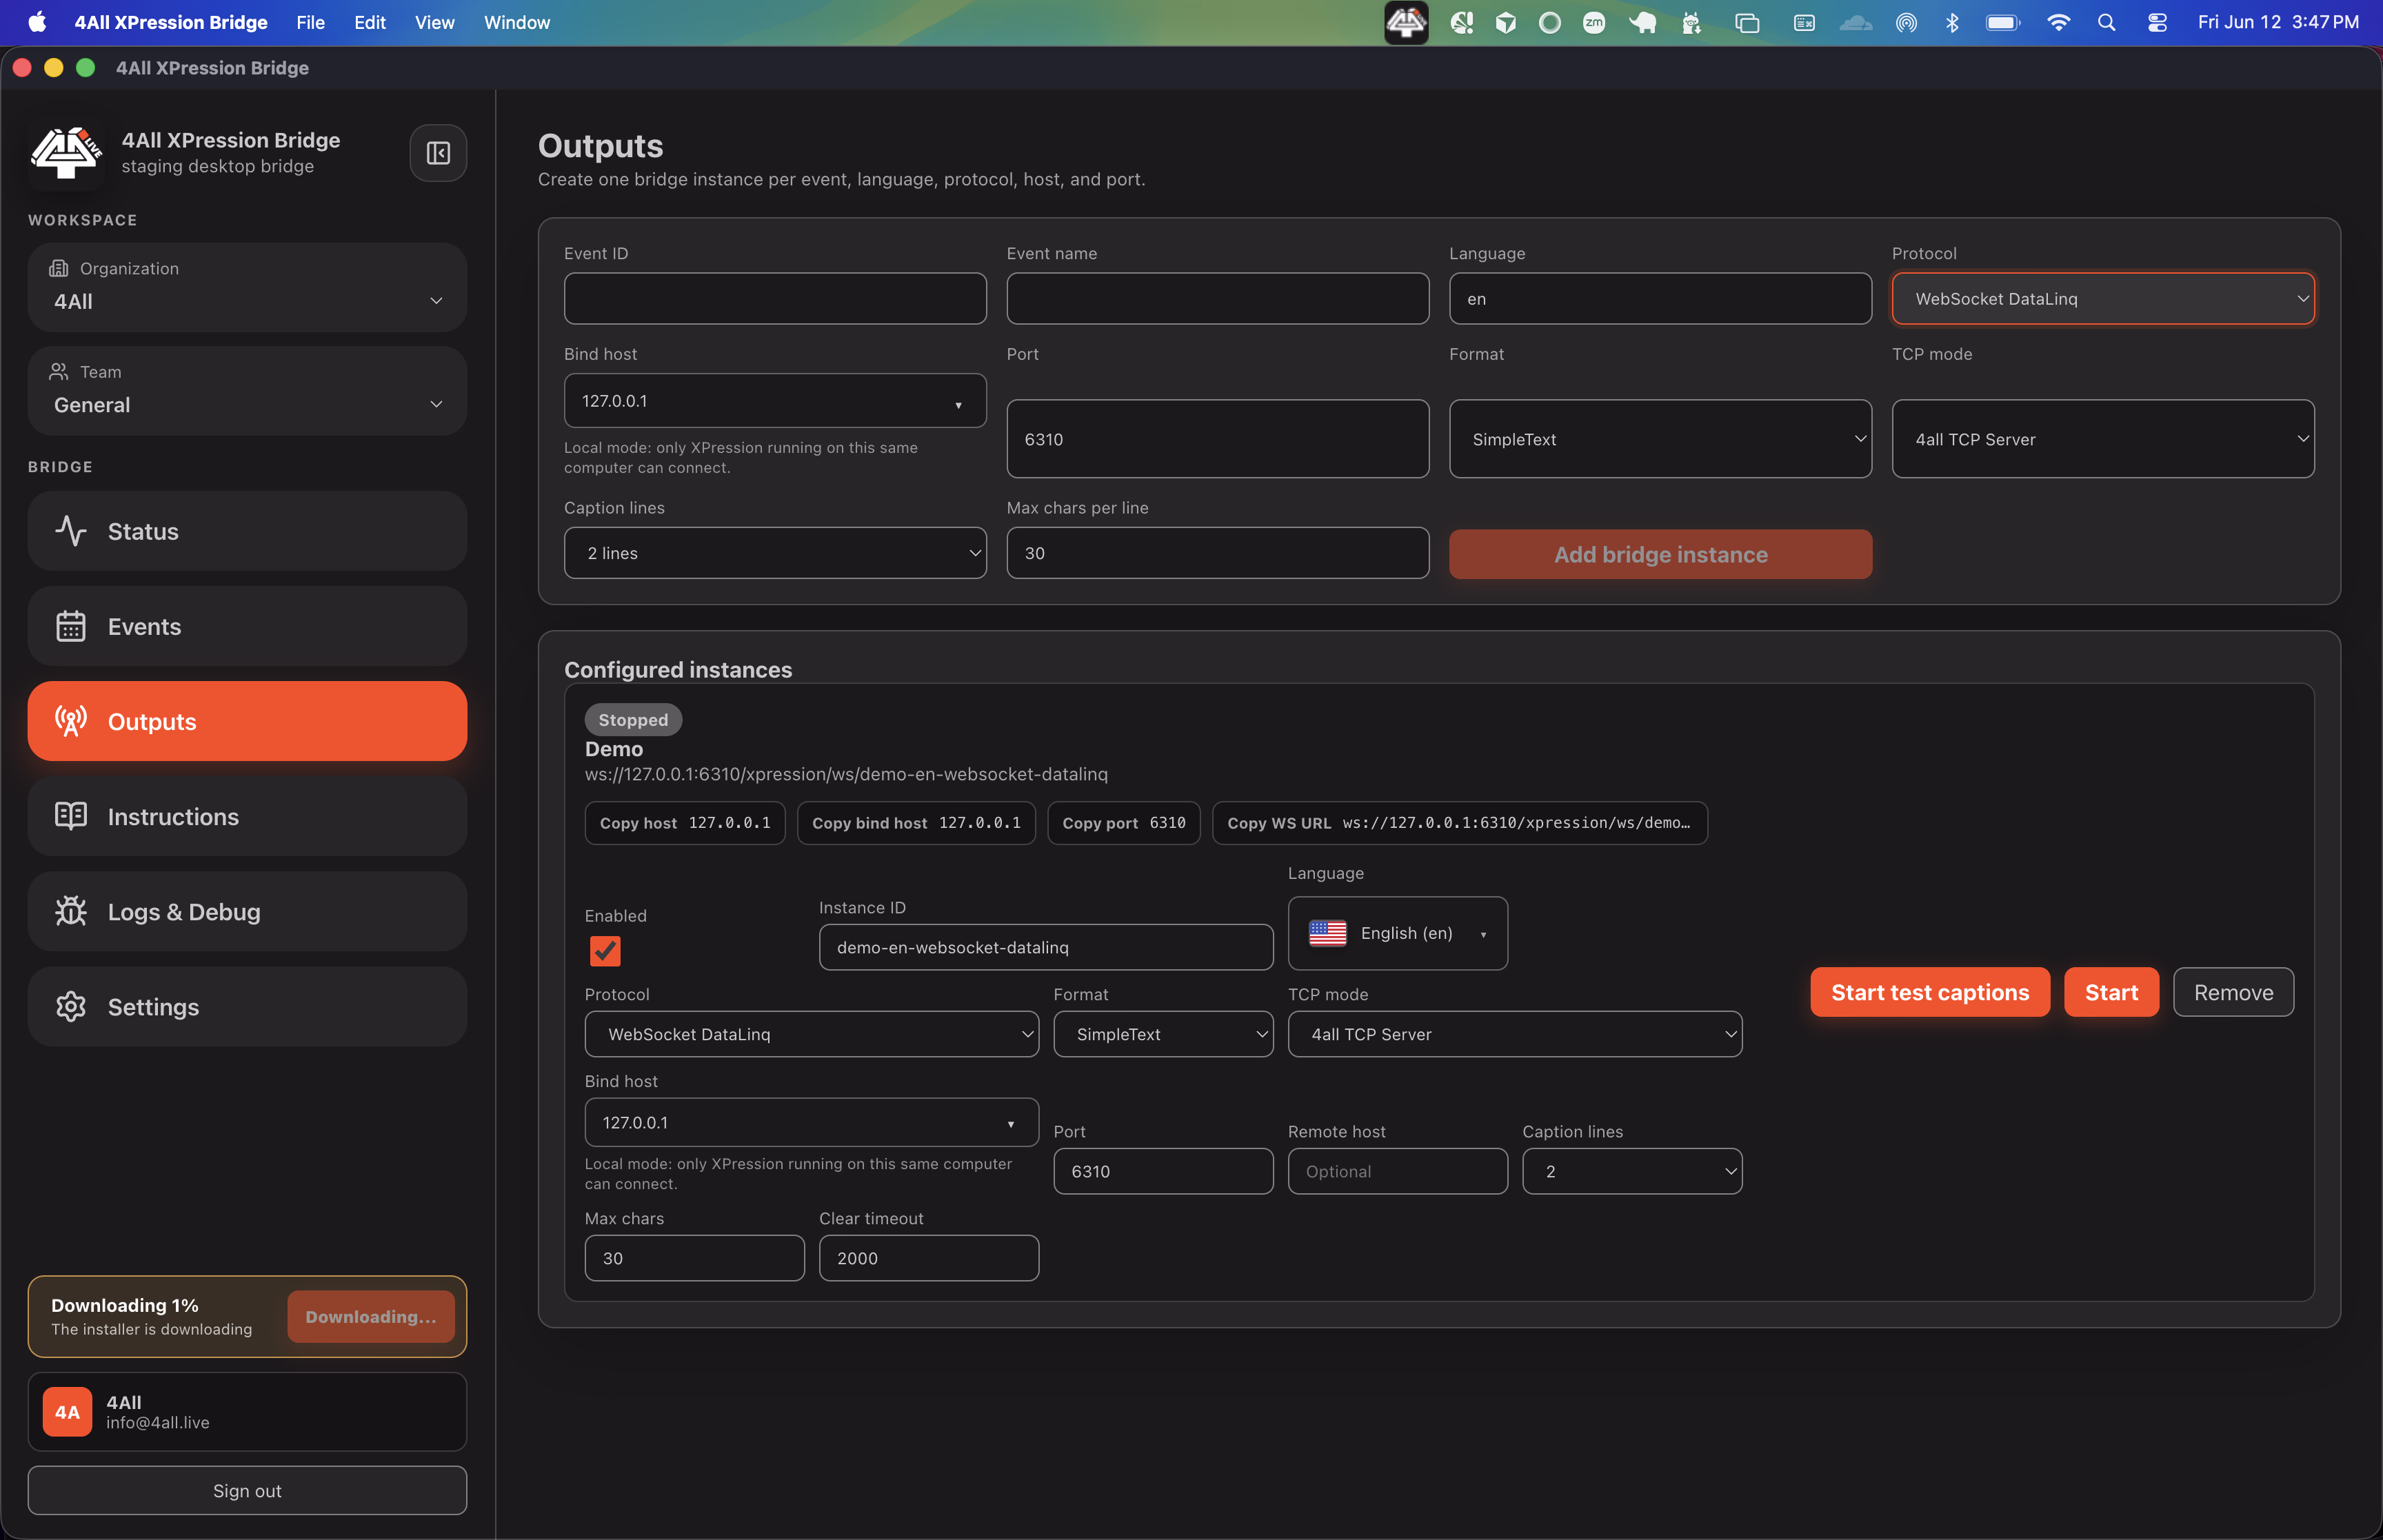The image size is (2383, 1540).
Task: Select the Outputs tab in the sidebar
Action: [248, 721]
